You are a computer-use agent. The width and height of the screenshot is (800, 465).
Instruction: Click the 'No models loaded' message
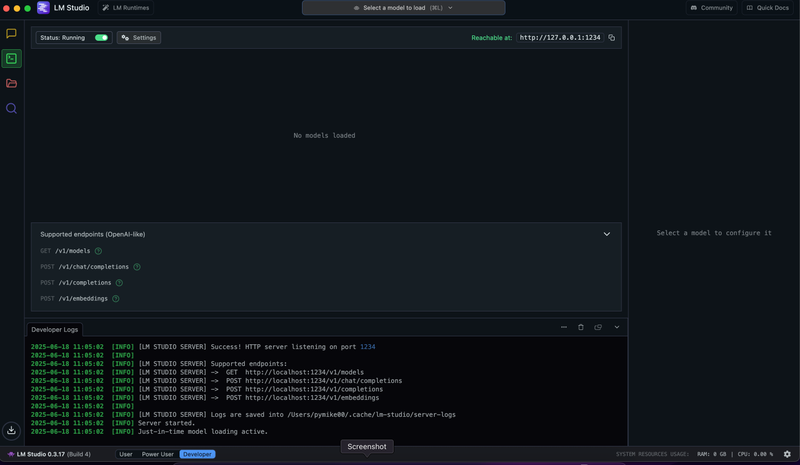[x=324, y=136]
